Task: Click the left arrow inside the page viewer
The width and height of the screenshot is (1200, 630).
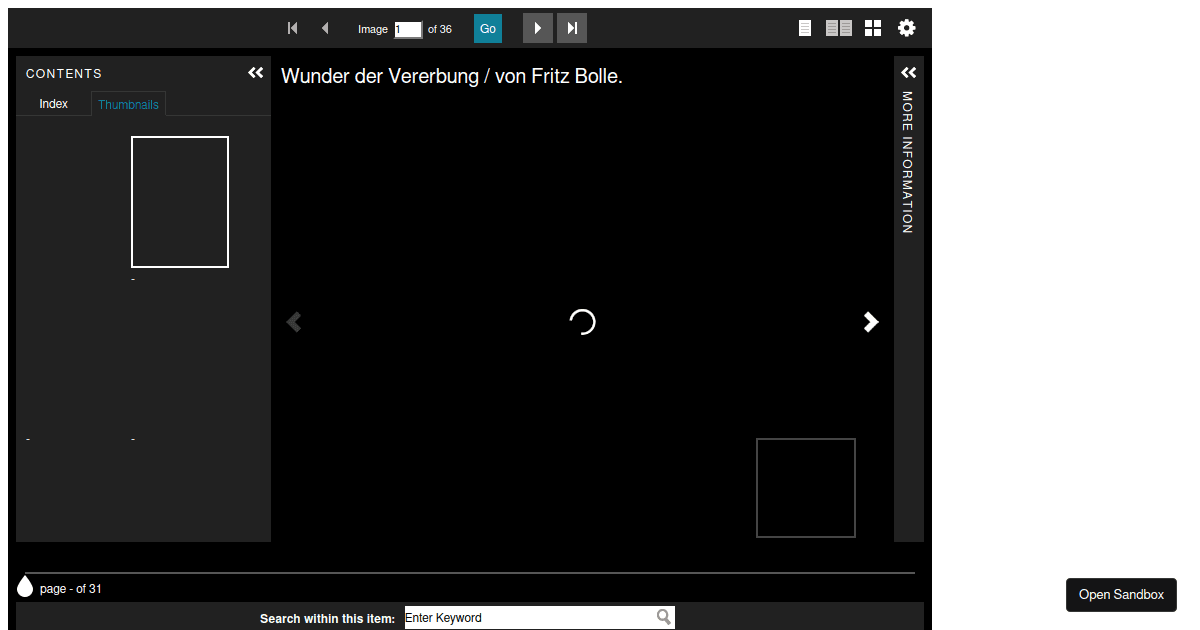Action: [x=293, y=322]
